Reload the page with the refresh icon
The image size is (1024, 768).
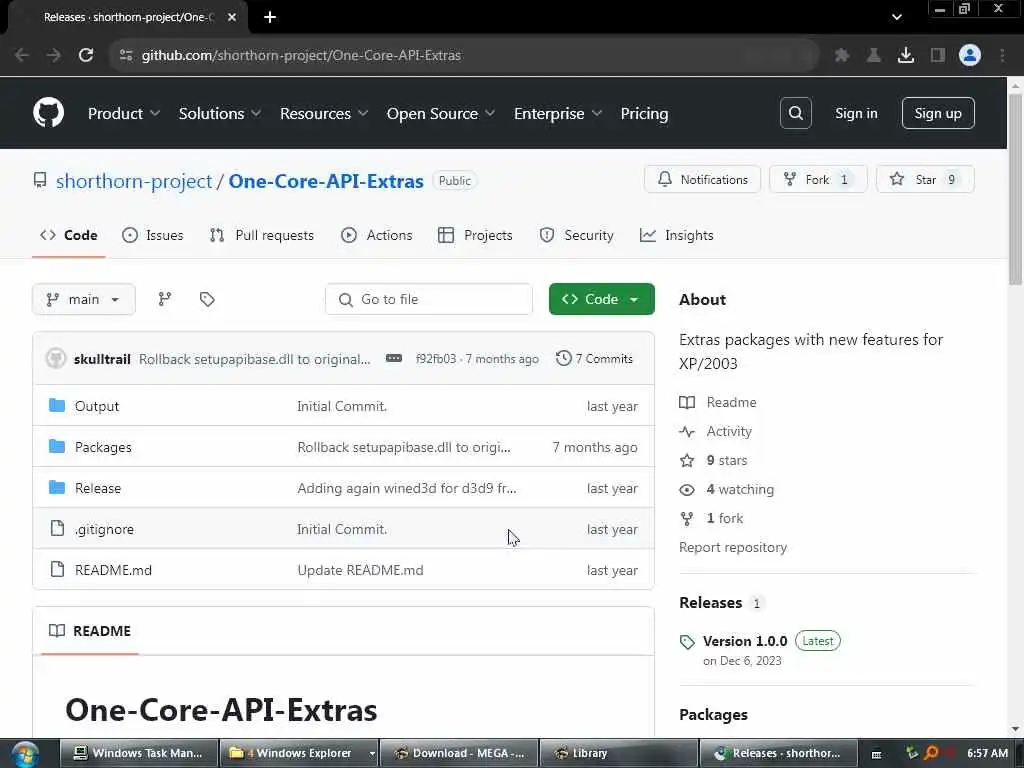coord(86,55)
